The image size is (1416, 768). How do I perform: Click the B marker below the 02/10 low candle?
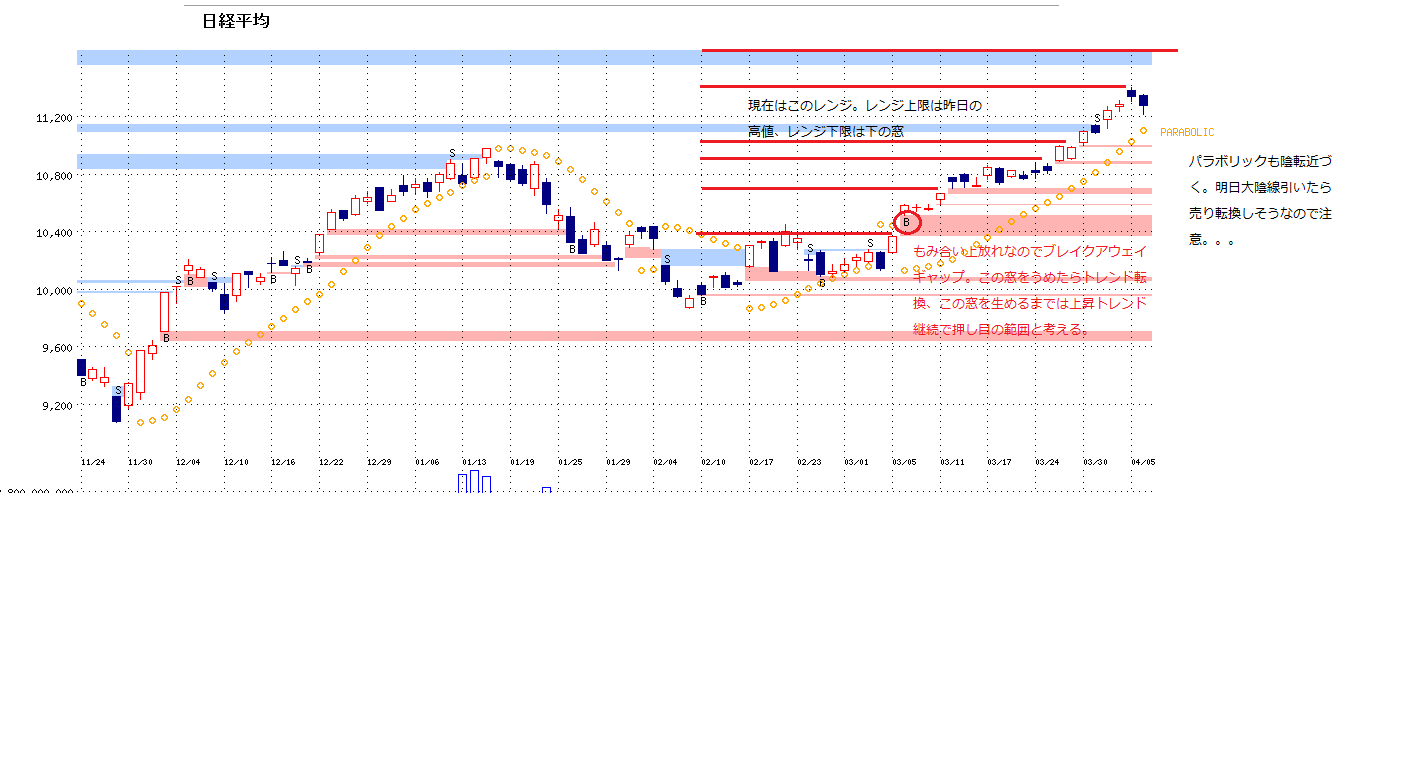703,301
